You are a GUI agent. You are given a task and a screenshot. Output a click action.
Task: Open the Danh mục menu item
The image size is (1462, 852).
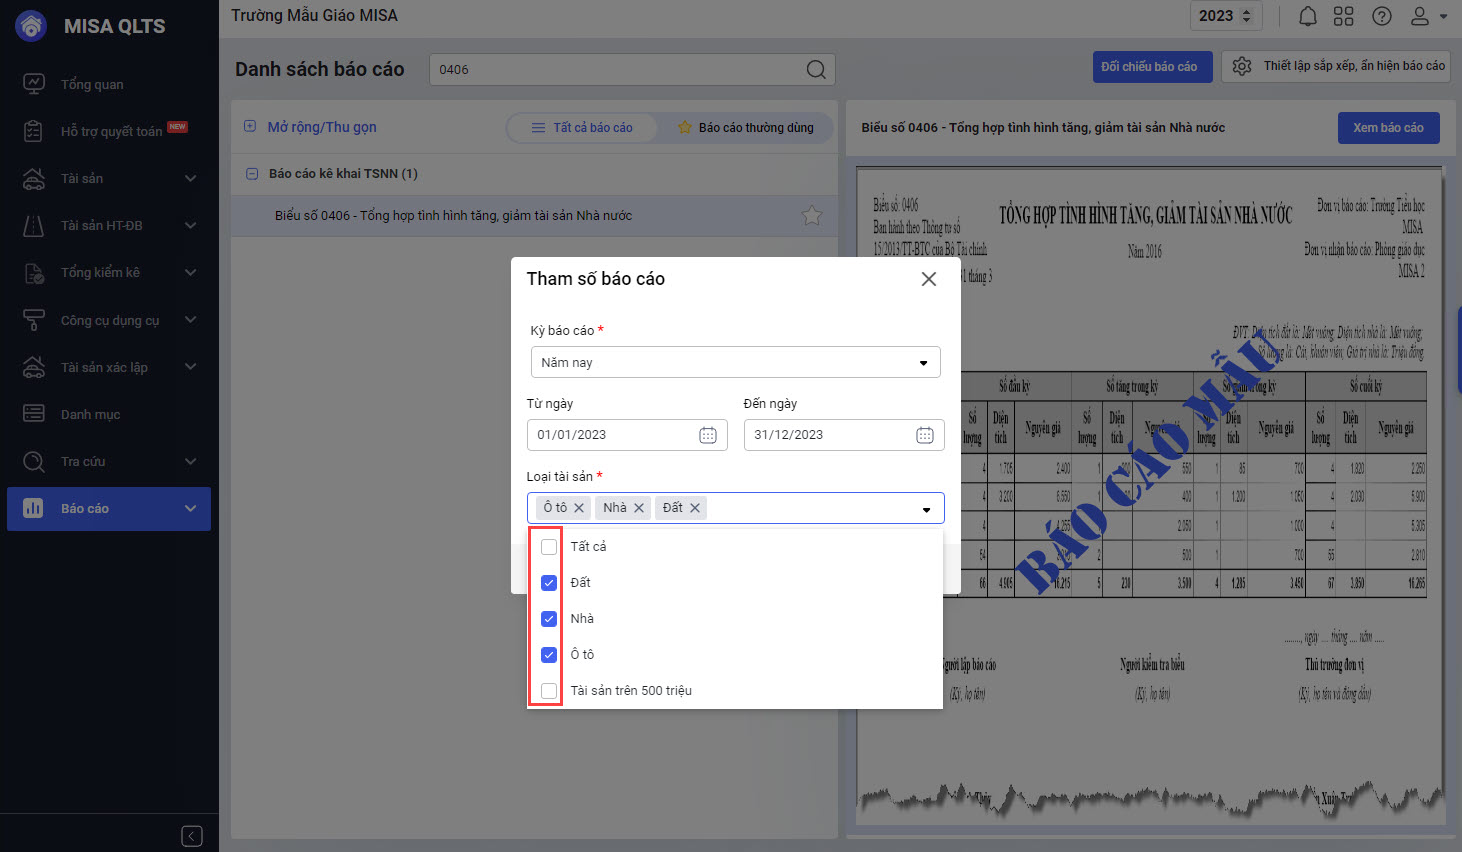109,414
